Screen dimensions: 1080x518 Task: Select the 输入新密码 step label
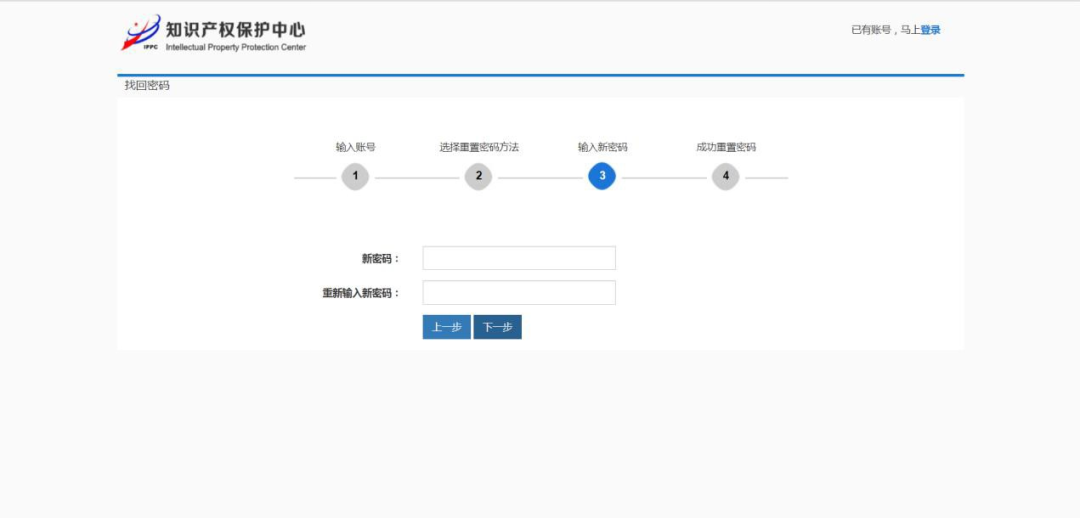[602, 147]
